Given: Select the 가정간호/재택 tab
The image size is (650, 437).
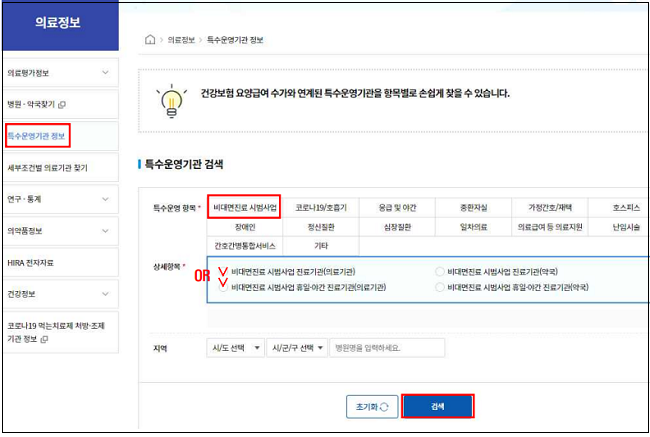Looking at the screenshot, I should tap(550, 207).
